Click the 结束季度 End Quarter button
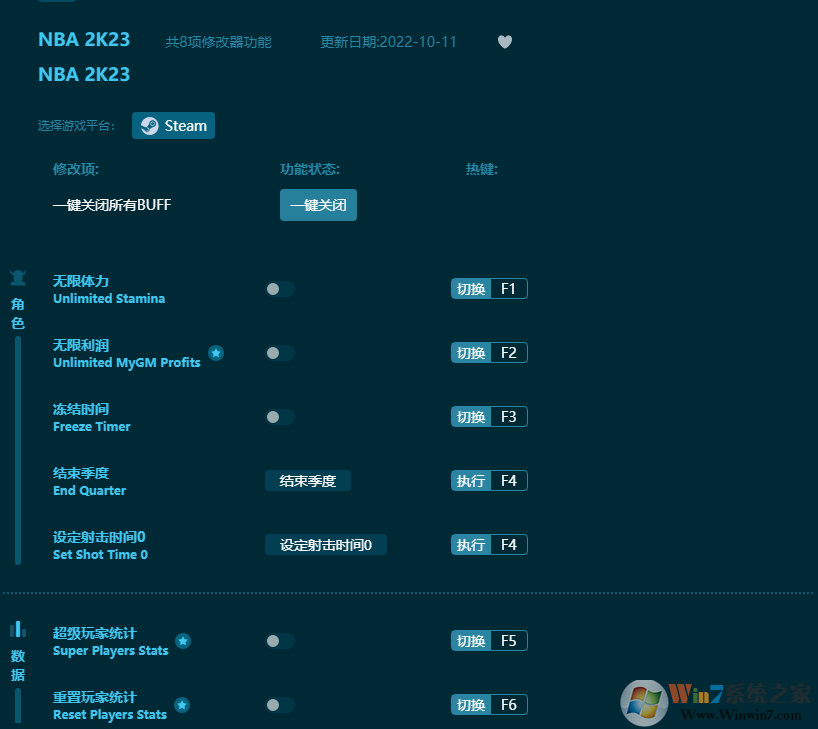Screen dimensions: 818x729 (307, 481)
